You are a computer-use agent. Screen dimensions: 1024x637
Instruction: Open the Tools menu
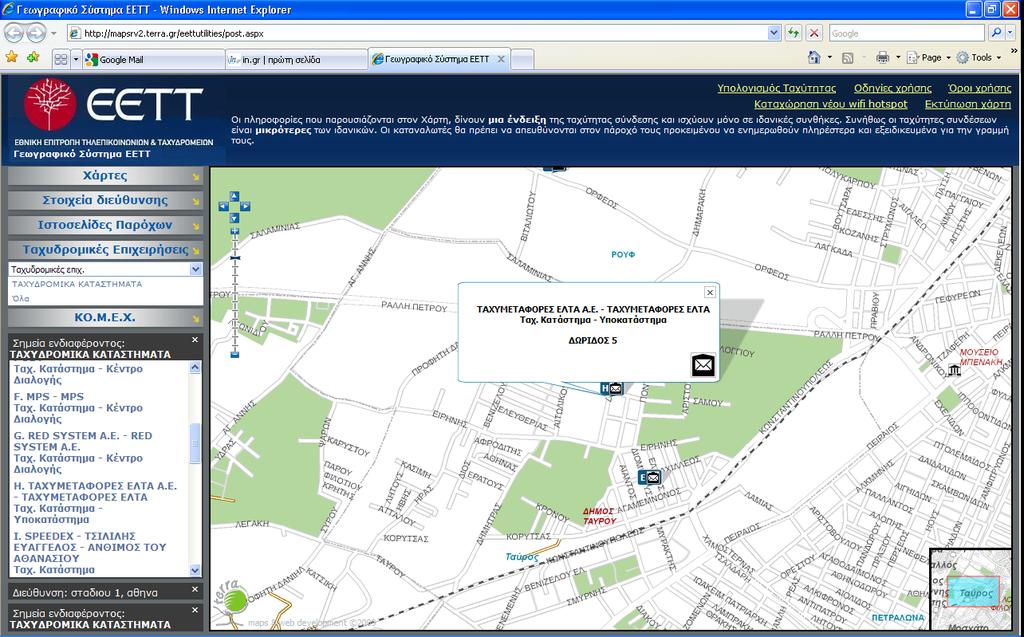[x=978, y=57]
